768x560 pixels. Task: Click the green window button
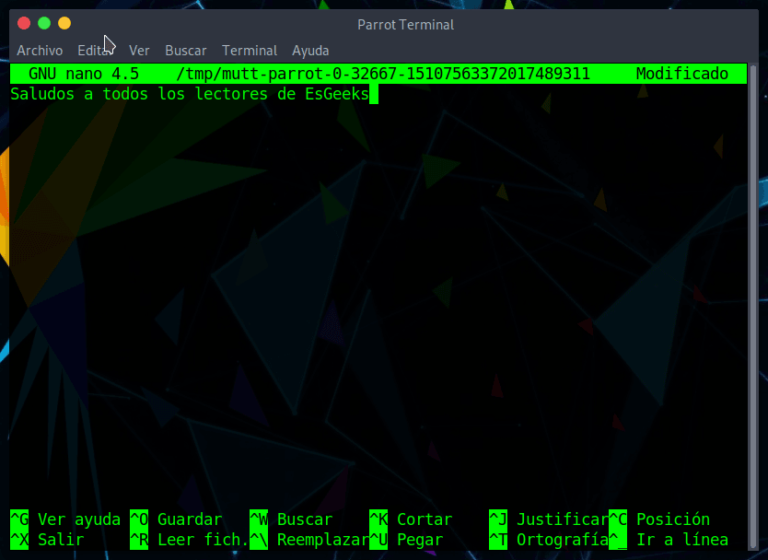[x=44, y=23]
